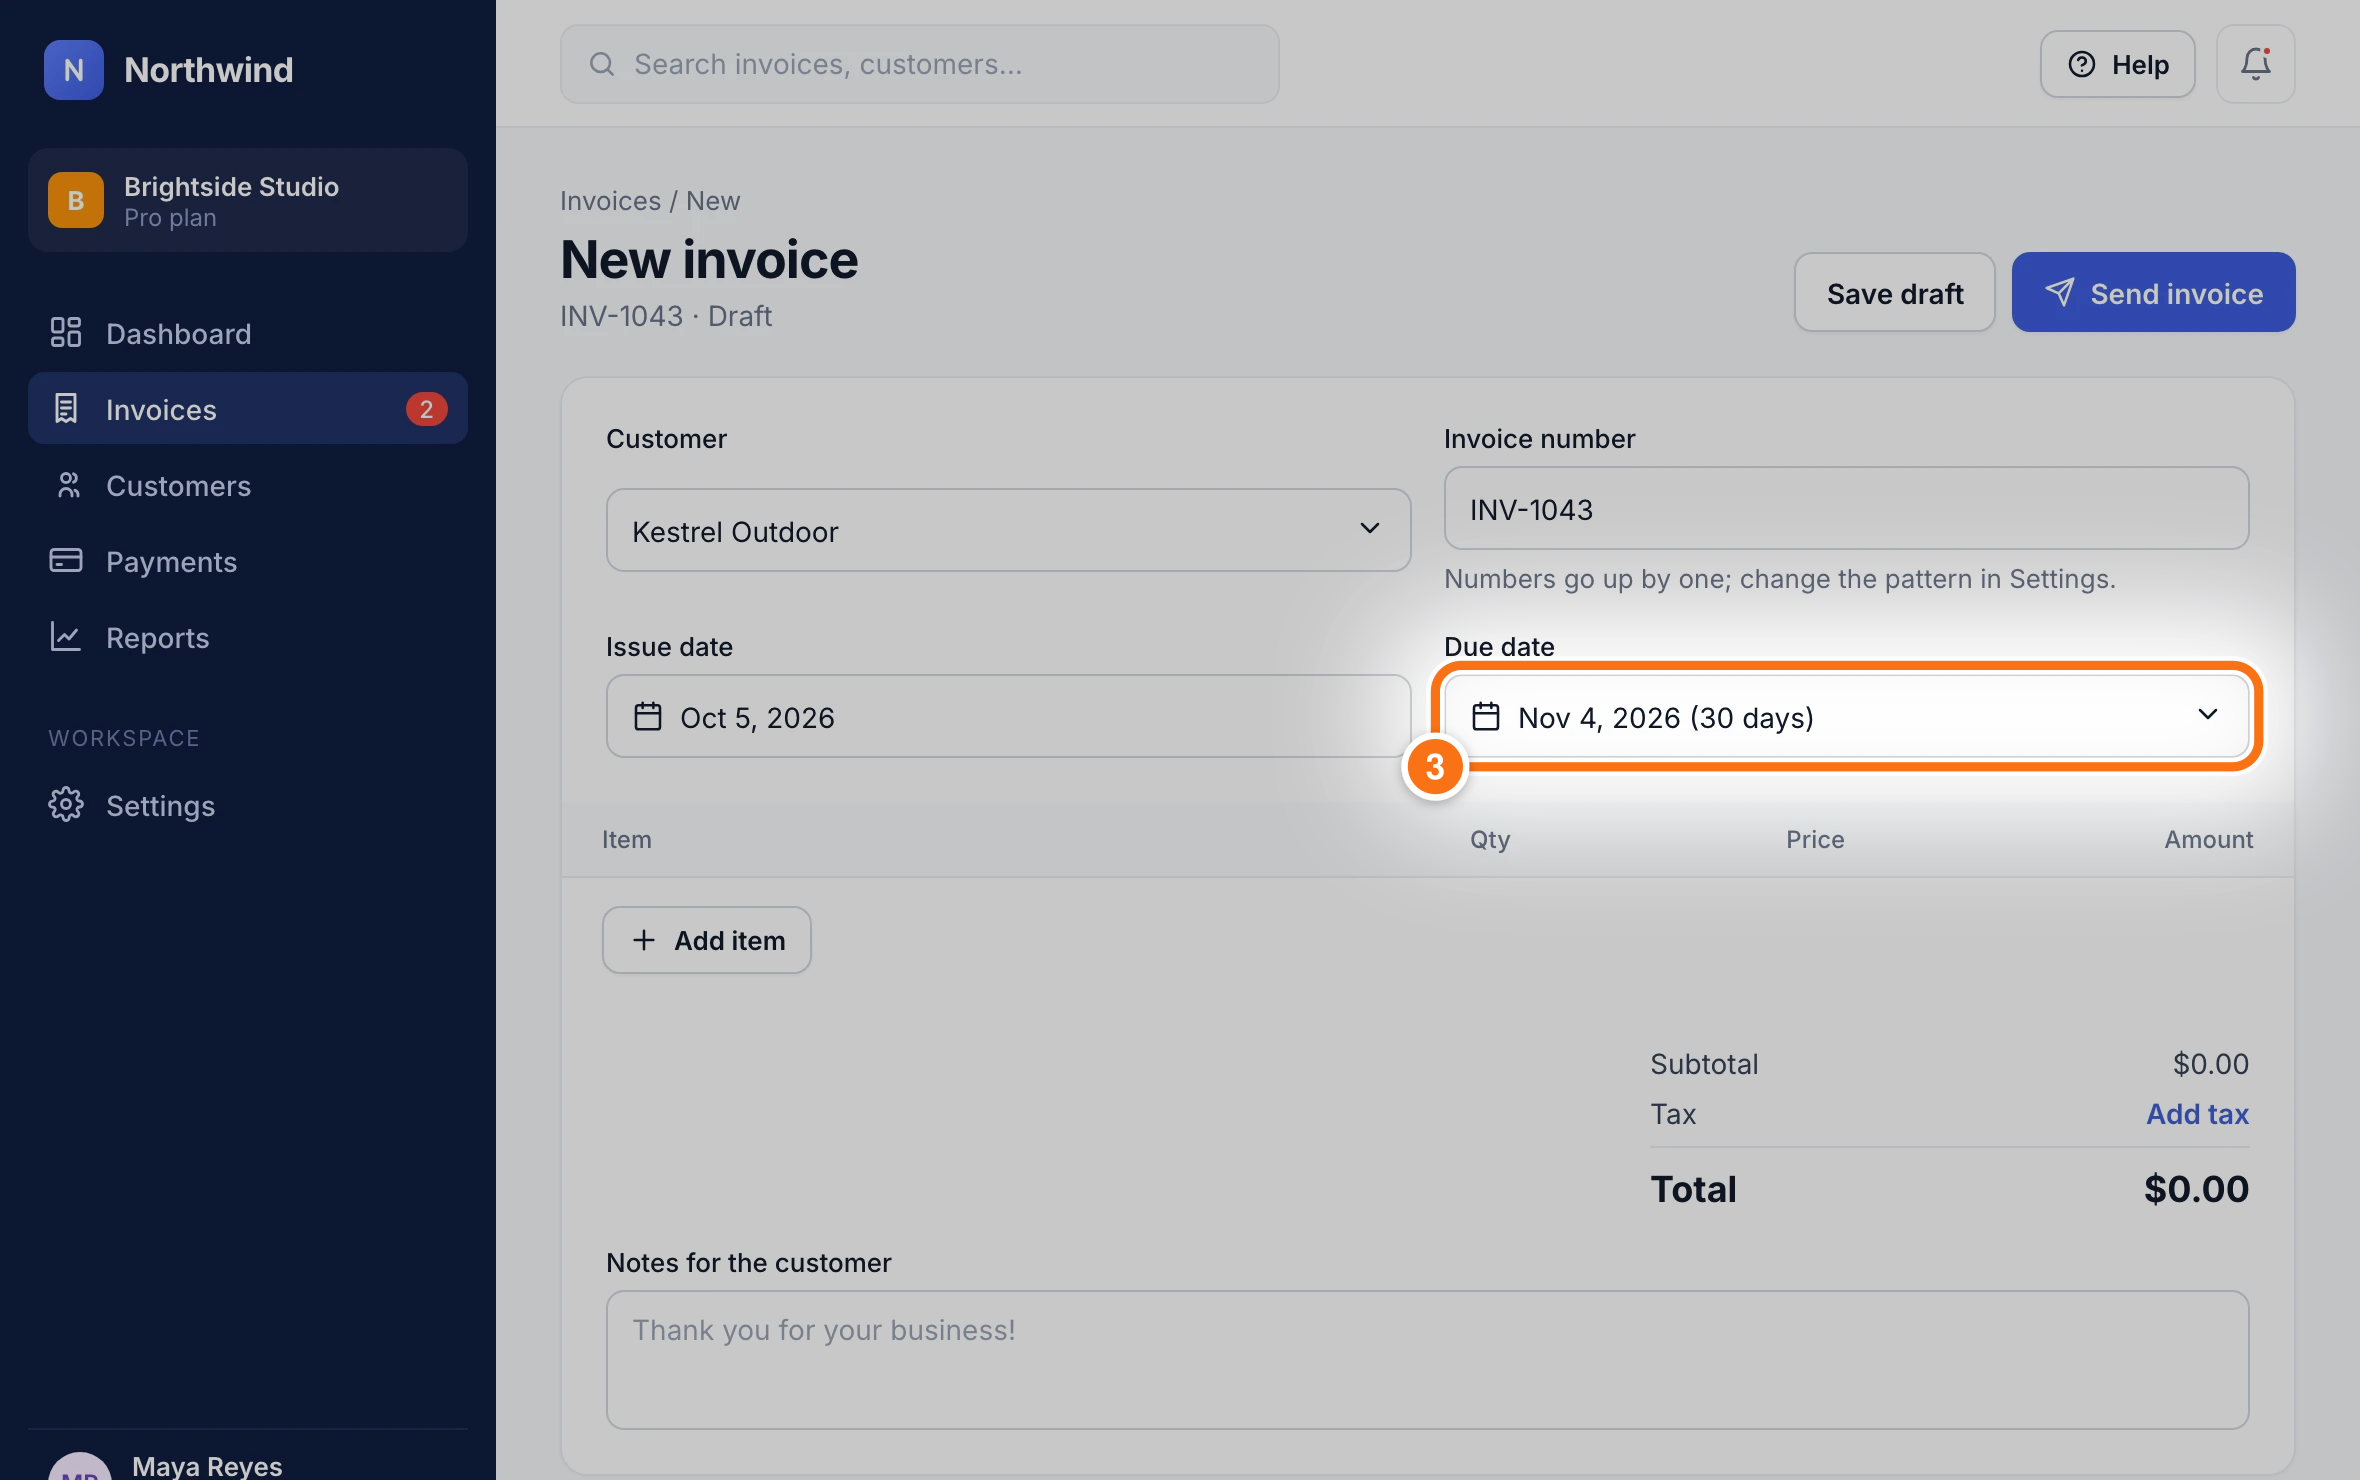This screenshot has width=2360, height=1480.
Task: Click the search magnifier icon
Action: (x=602, y=65)
